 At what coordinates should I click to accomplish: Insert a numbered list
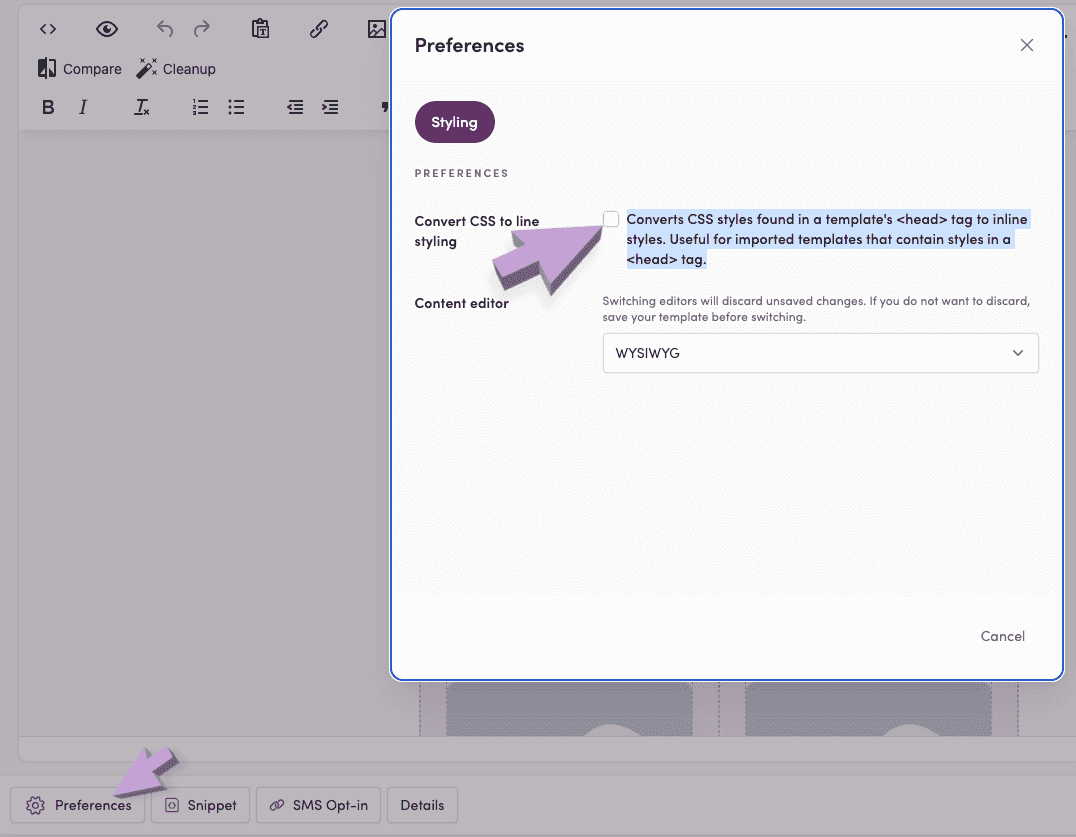(x=200, y=107)
